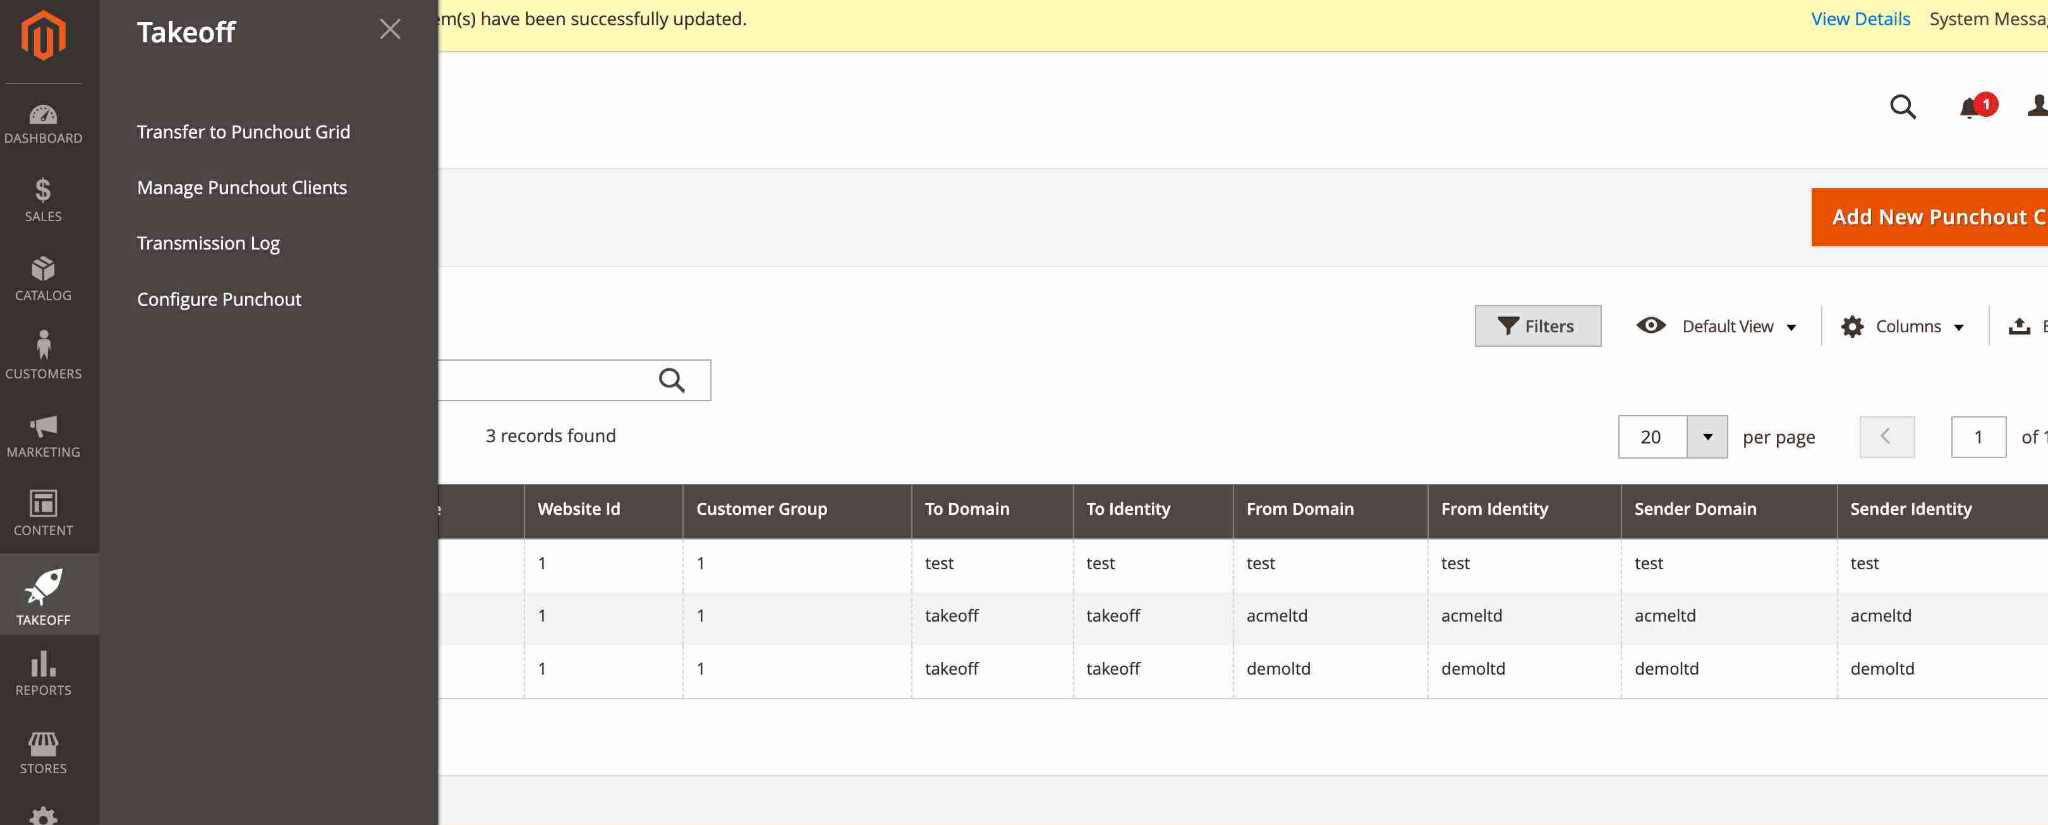
Task: Select Transfer to Punchout Grid
Action: tap(243, 132)
